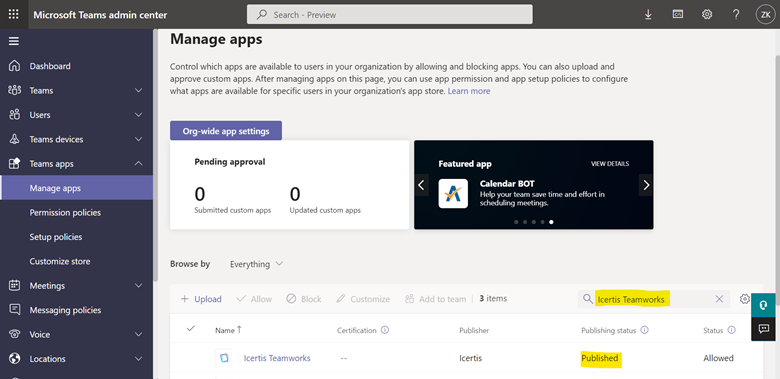Show next featured app arrow
Image resolution: width=780 pixels, height=379 pixels.
click(646, 185)
